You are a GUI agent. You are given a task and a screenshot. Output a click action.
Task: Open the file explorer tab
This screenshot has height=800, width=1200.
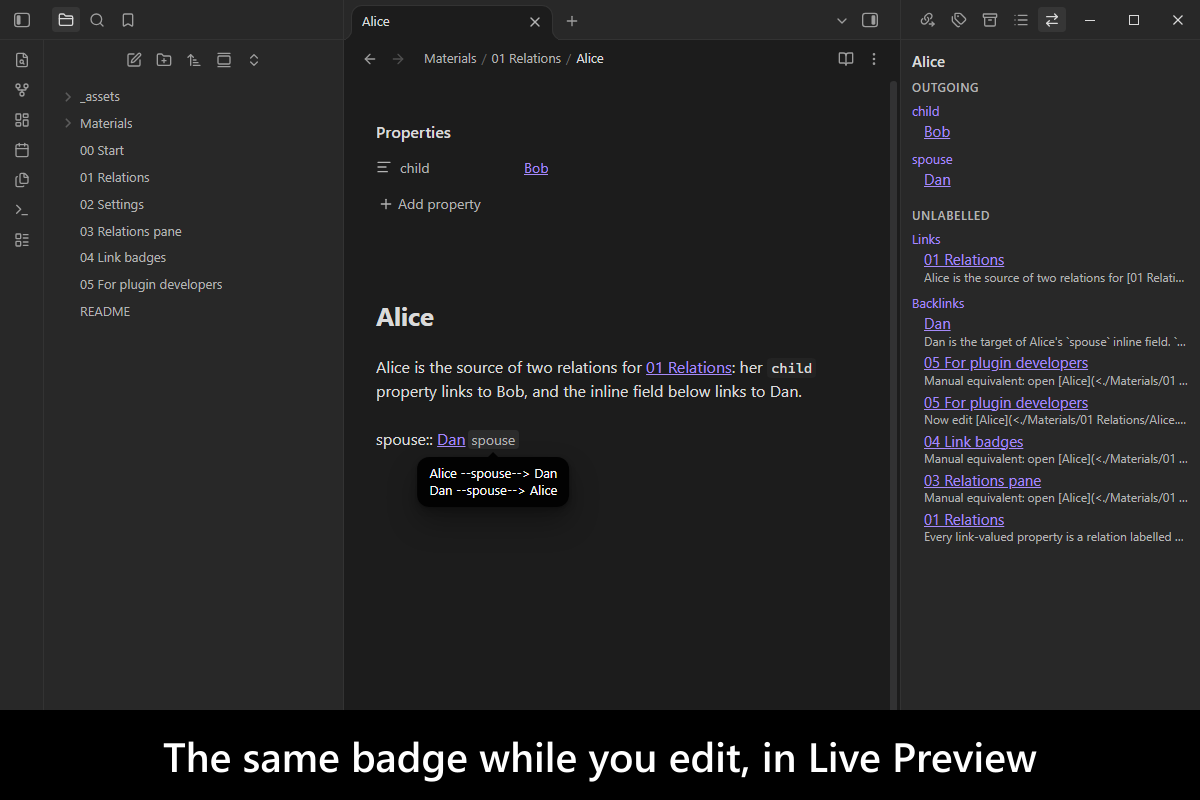tap(66, 20)
